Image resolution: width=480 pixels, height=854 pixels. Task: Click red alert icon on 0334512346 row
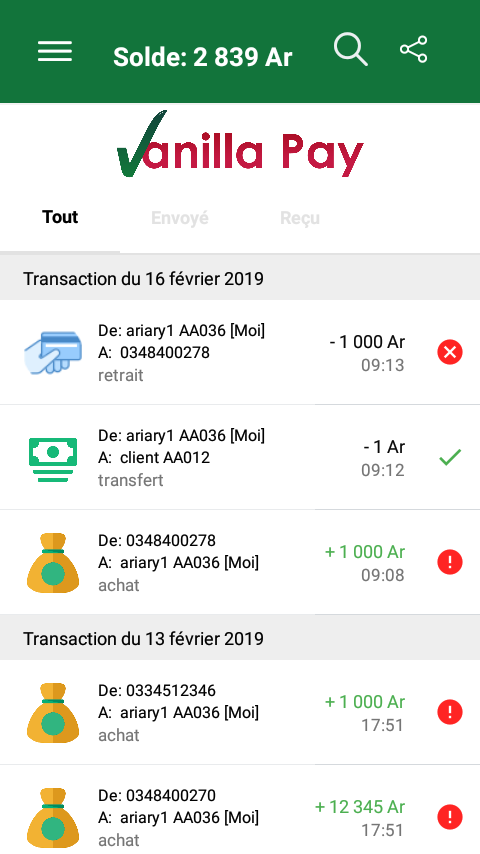(x=450, y=712)
